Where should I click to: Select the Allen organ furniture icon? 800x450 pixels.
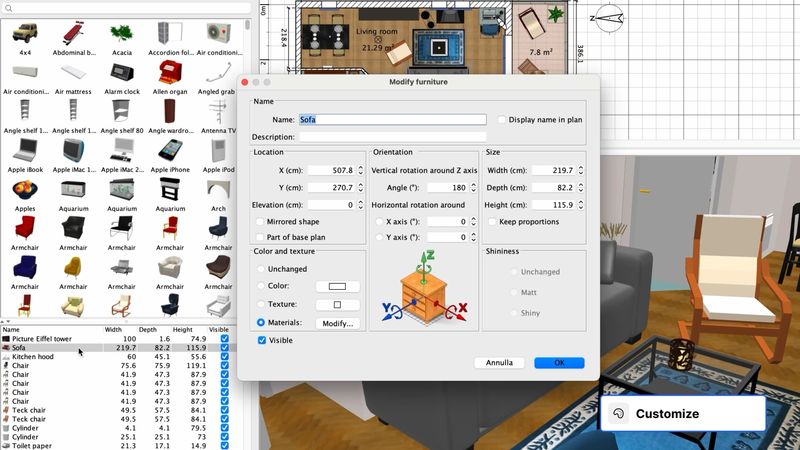coord(170,72)
